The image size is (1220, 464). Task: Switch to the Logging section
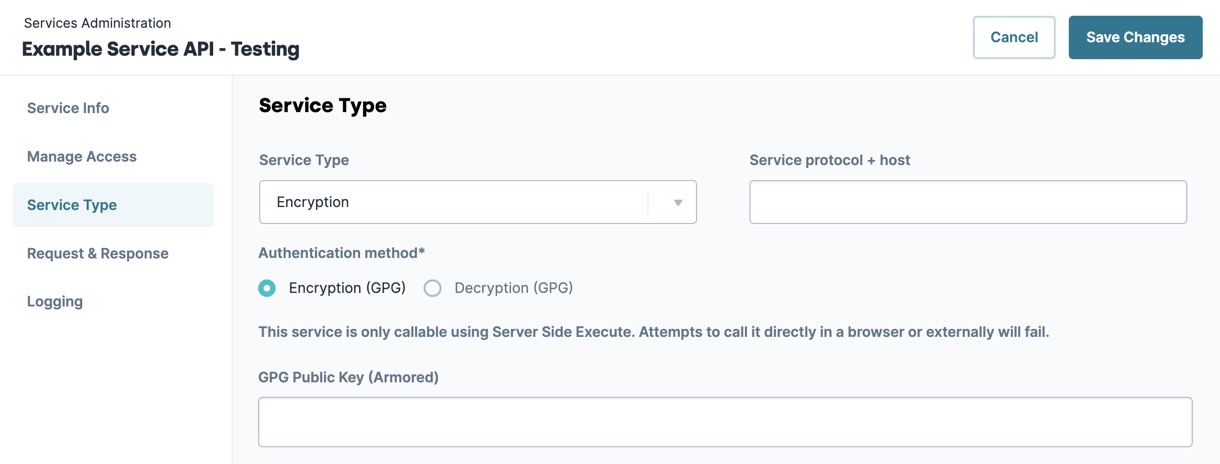click(x=55, y=301)
